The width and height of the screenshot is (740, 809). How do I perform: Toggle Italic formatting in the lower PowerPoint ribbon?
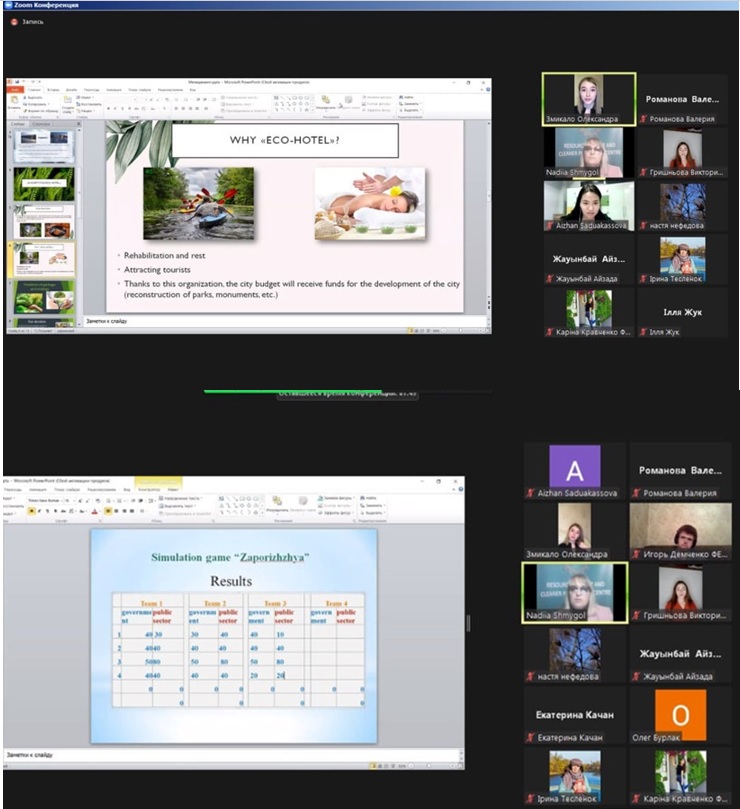[x=42, y=511]
